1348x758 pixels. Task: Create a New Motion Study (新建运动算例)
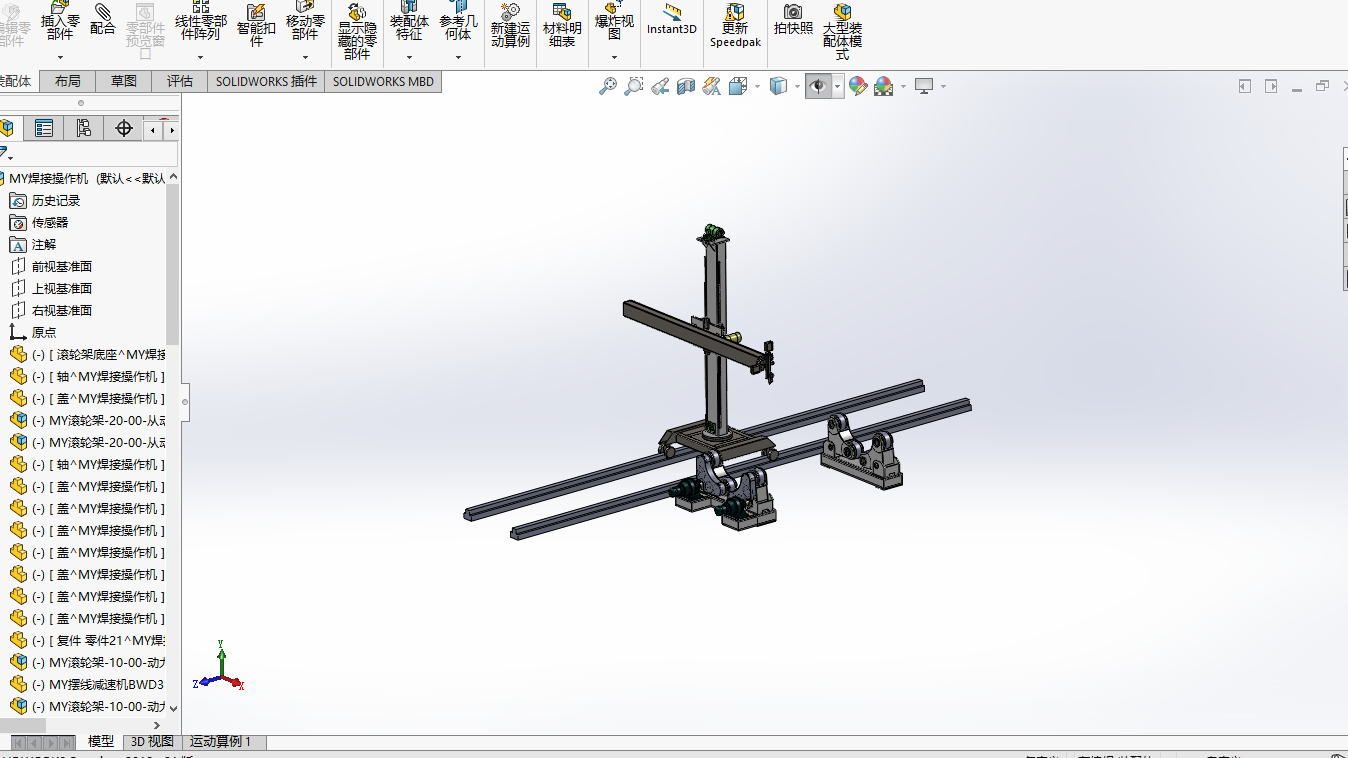[x=510, y=25]
